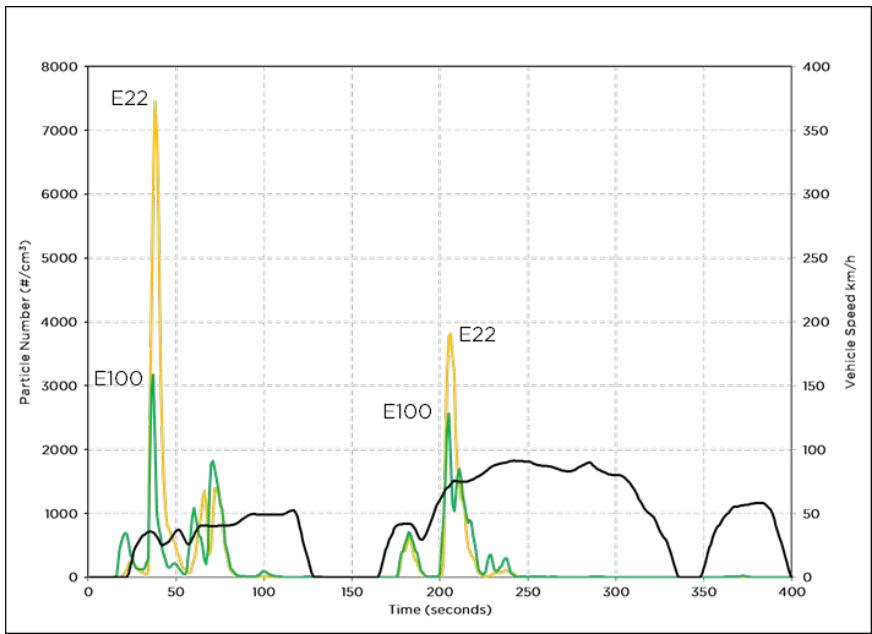Image resolution: width=872 pixels, height=634 pixels.
Task: Click the 200 tick label on the time axis
Action: [x=439, y=592]
